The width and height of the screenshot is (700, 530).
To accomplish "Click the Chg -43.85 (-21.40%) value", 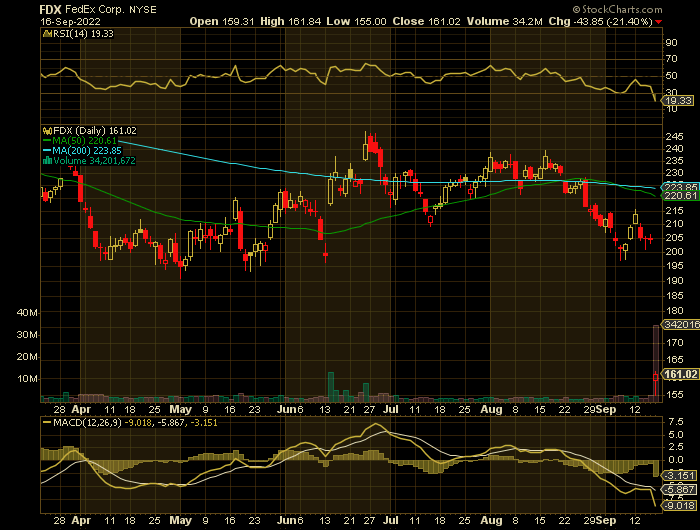I will pyautogui.click(x=600, y=21).
